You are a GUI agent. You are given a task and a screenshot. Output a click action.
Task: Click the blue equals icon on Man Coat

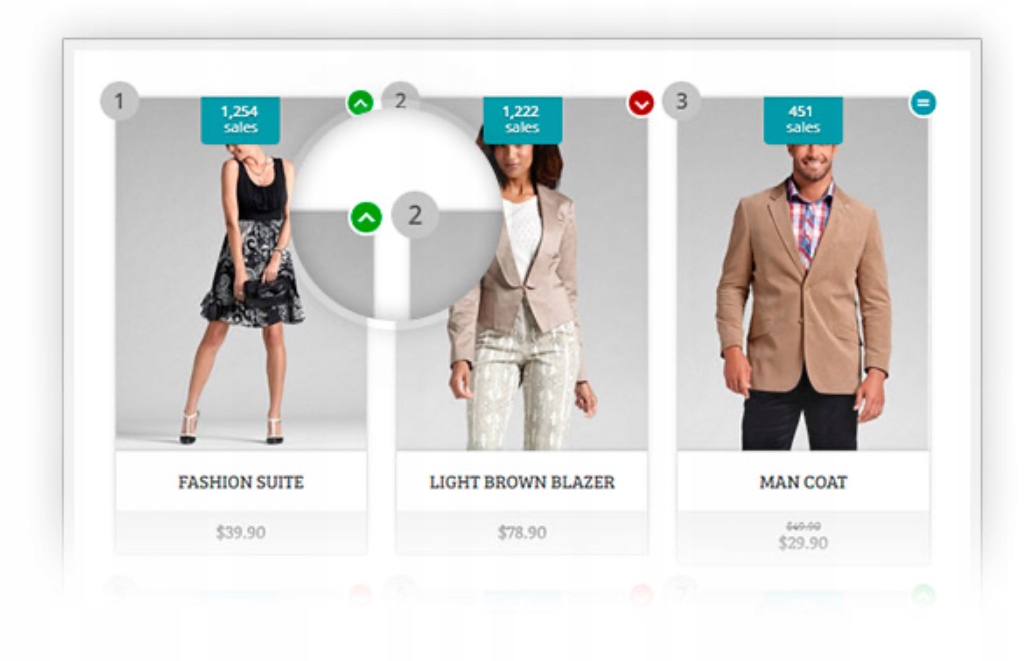923,103
